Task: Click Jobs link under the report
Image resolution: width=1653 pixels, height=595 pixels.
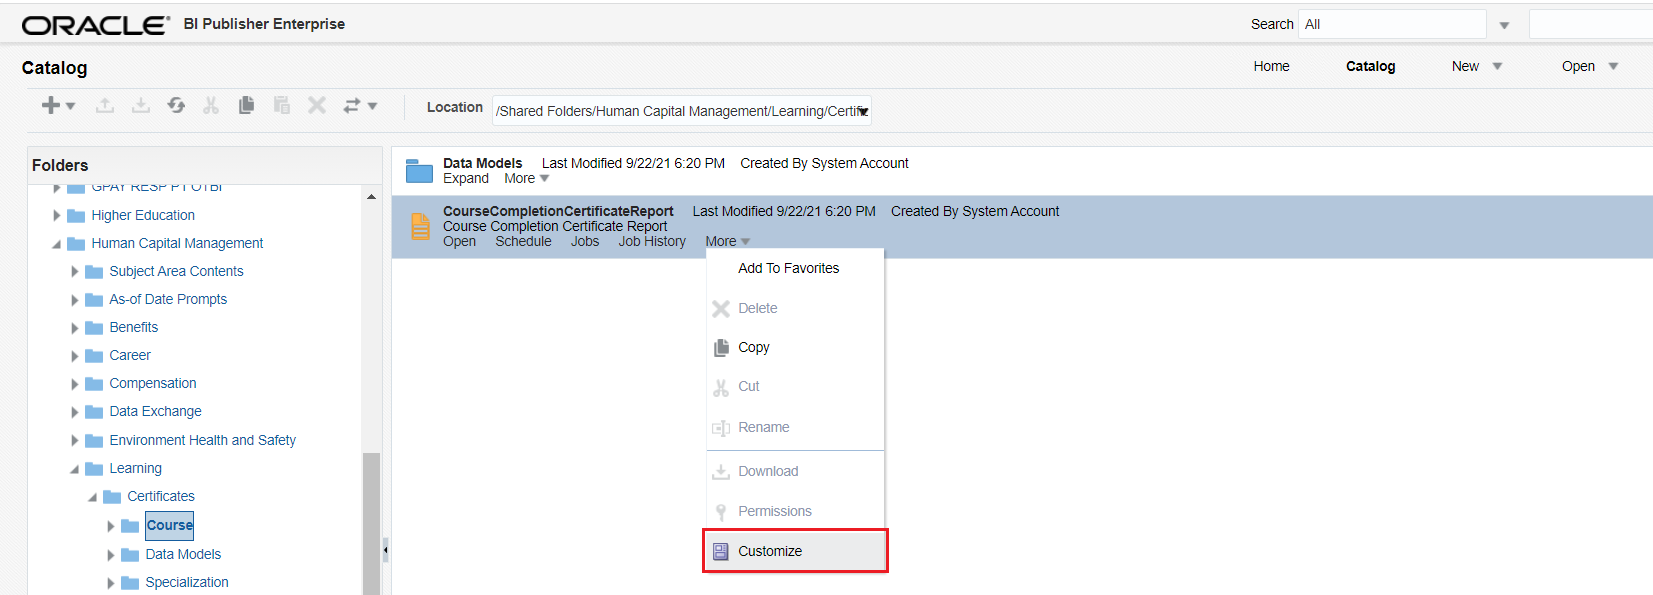Action: click(x=585, y=241)
